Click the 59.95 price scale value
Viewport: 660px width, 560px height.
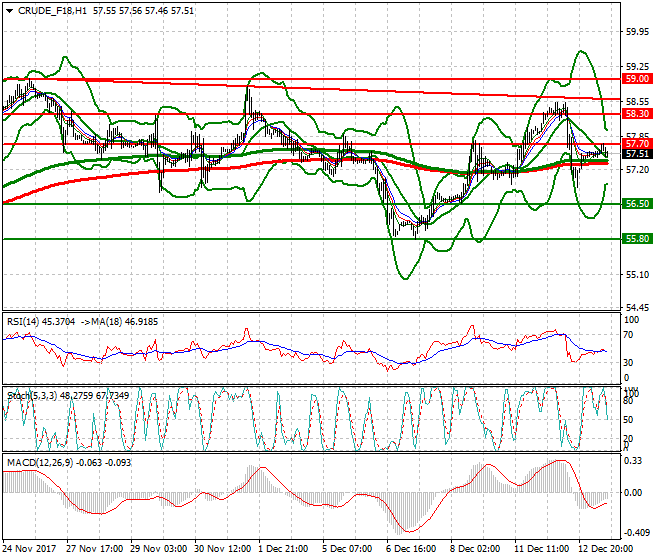point(637,32)
